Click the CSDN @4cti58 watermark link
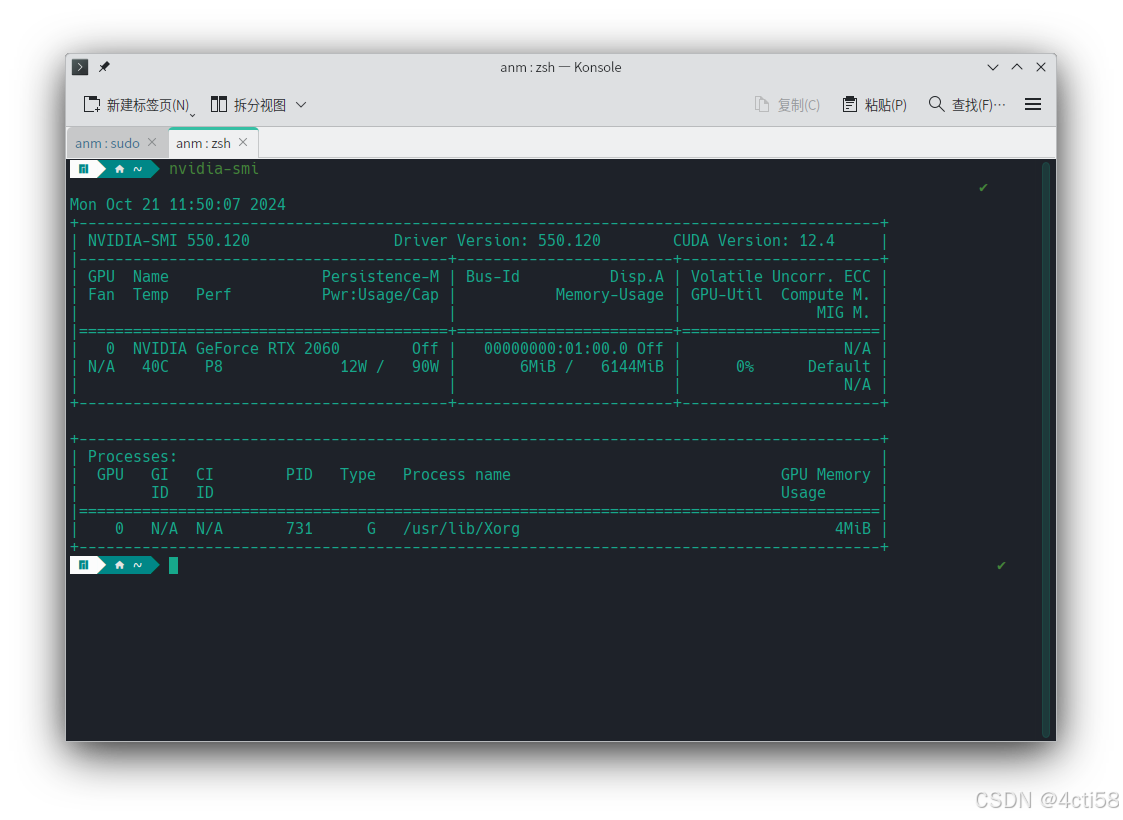Viewport: 1123px width, 820px height. pos(1044,799)
